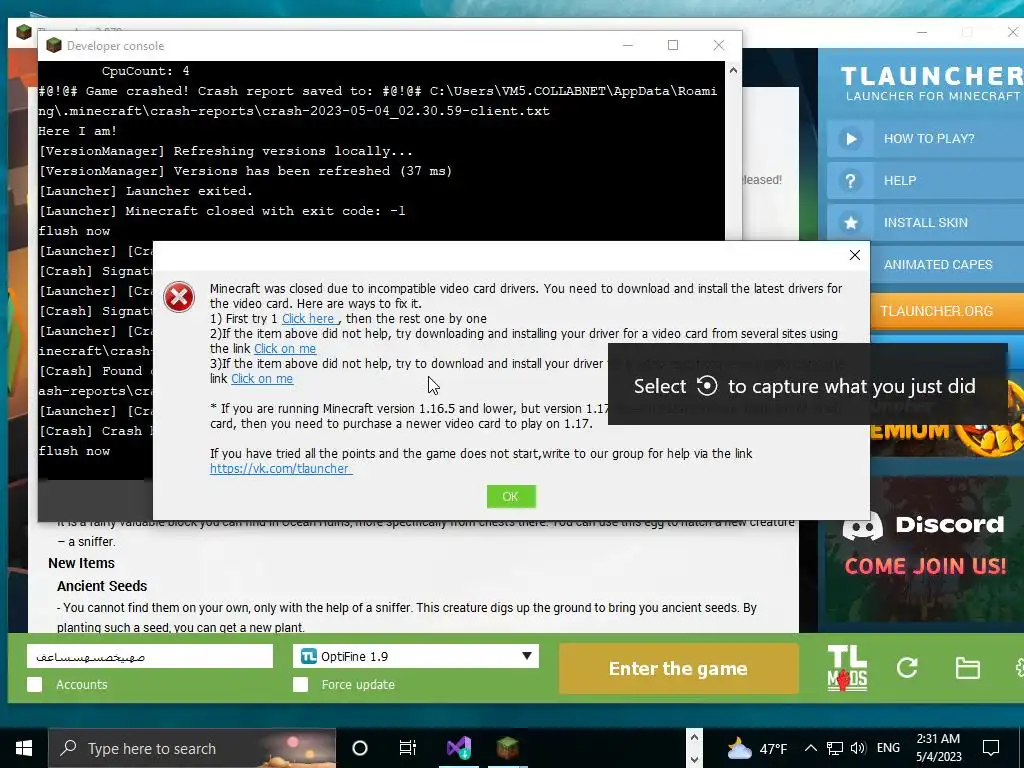Click the username input field
This screenshot has height=768, width=1024.
point(150,656)
